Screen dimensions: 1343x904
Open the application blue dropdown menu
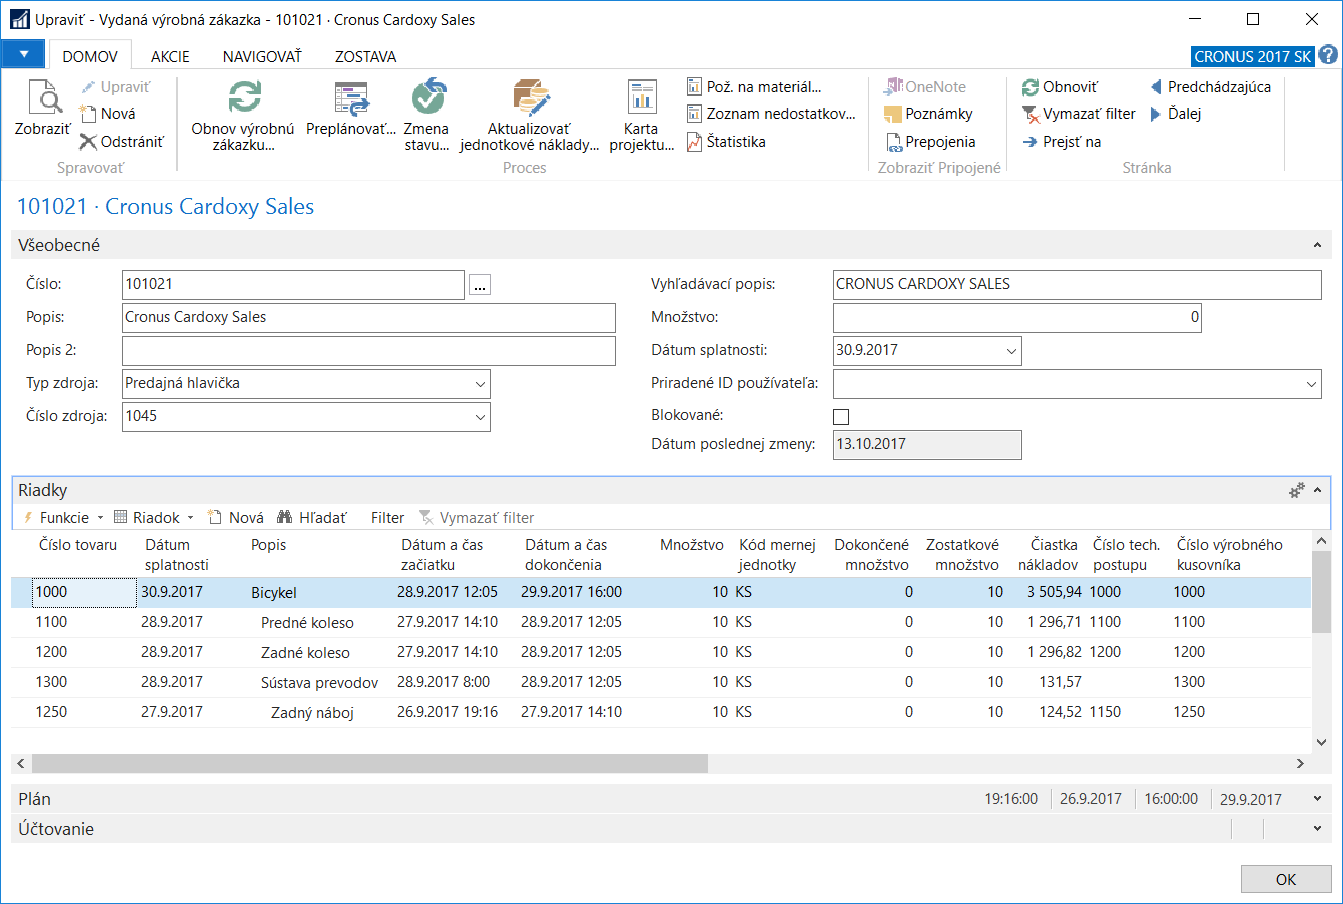point(24,54)
